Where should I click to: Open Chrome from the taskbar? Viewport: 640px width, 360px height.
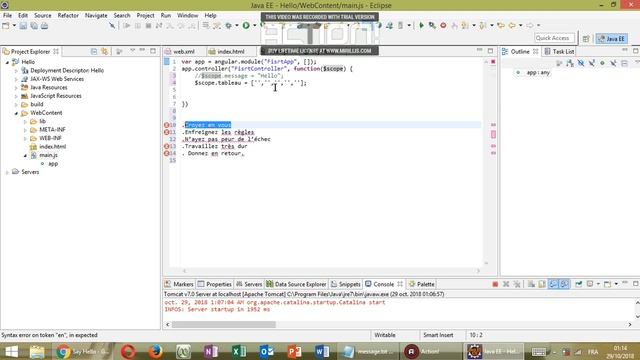pos(82,351)
